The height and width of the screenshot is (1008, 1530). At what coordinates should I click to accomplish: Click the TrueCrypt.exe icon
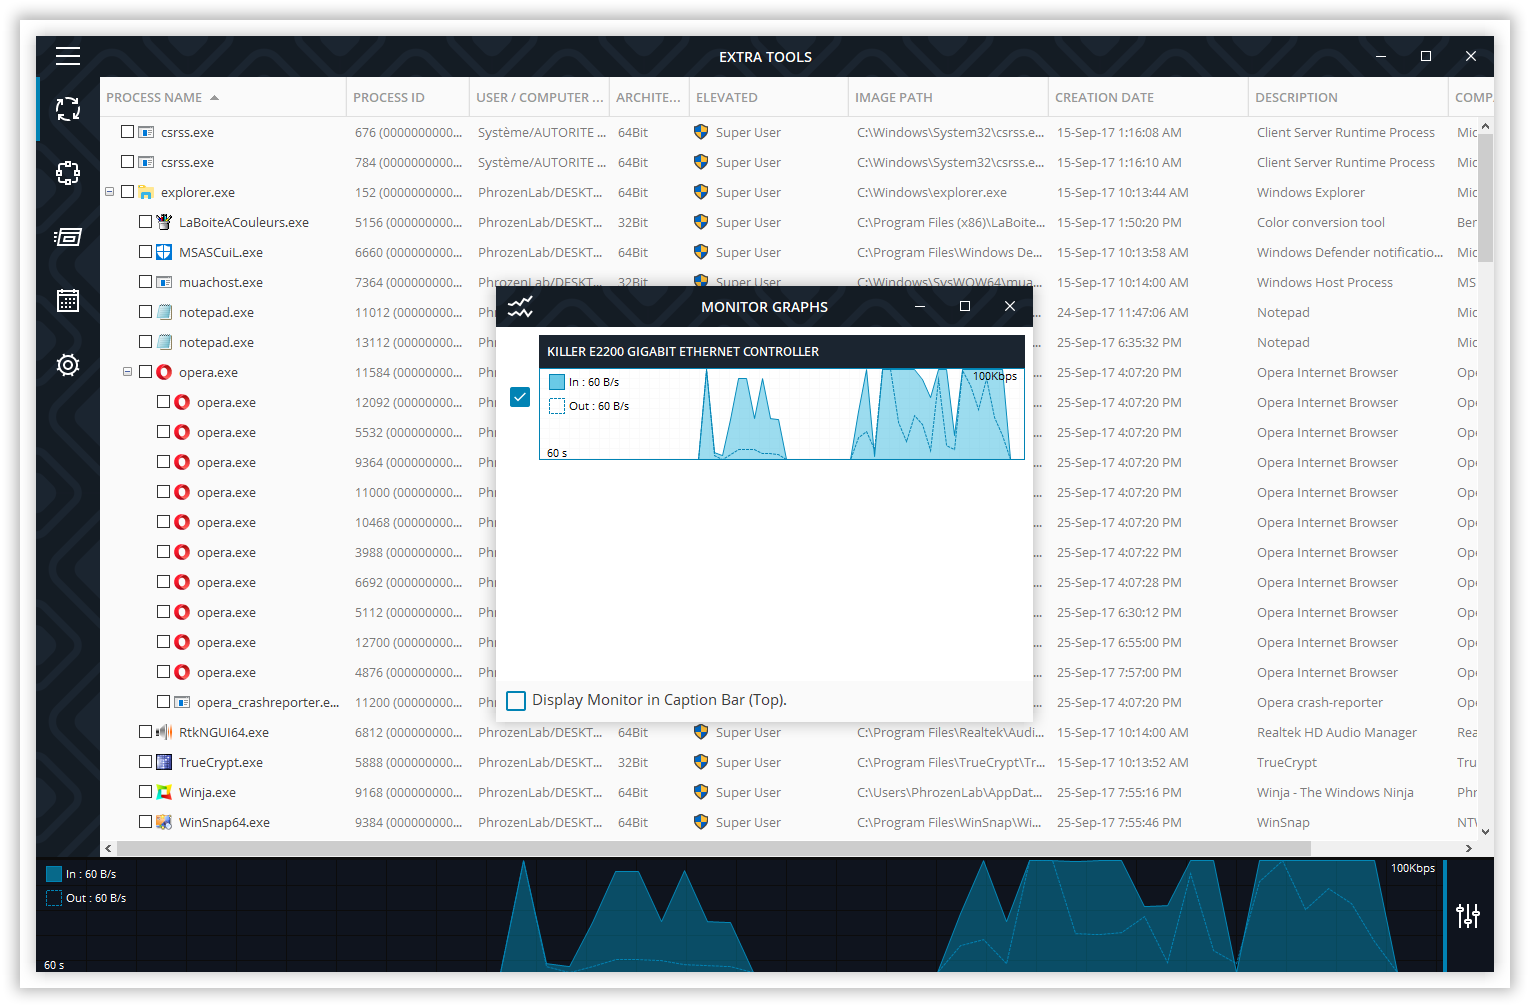(x=164, y=762)
